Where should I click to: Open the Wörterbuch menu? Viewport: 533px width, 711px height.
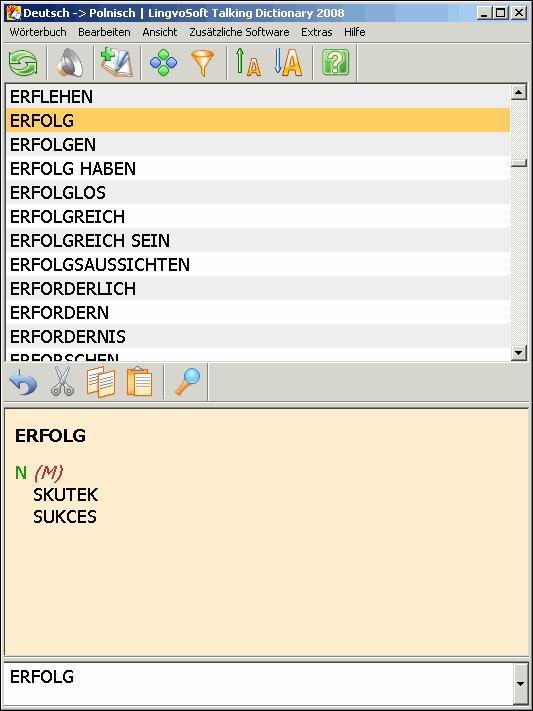38,32
